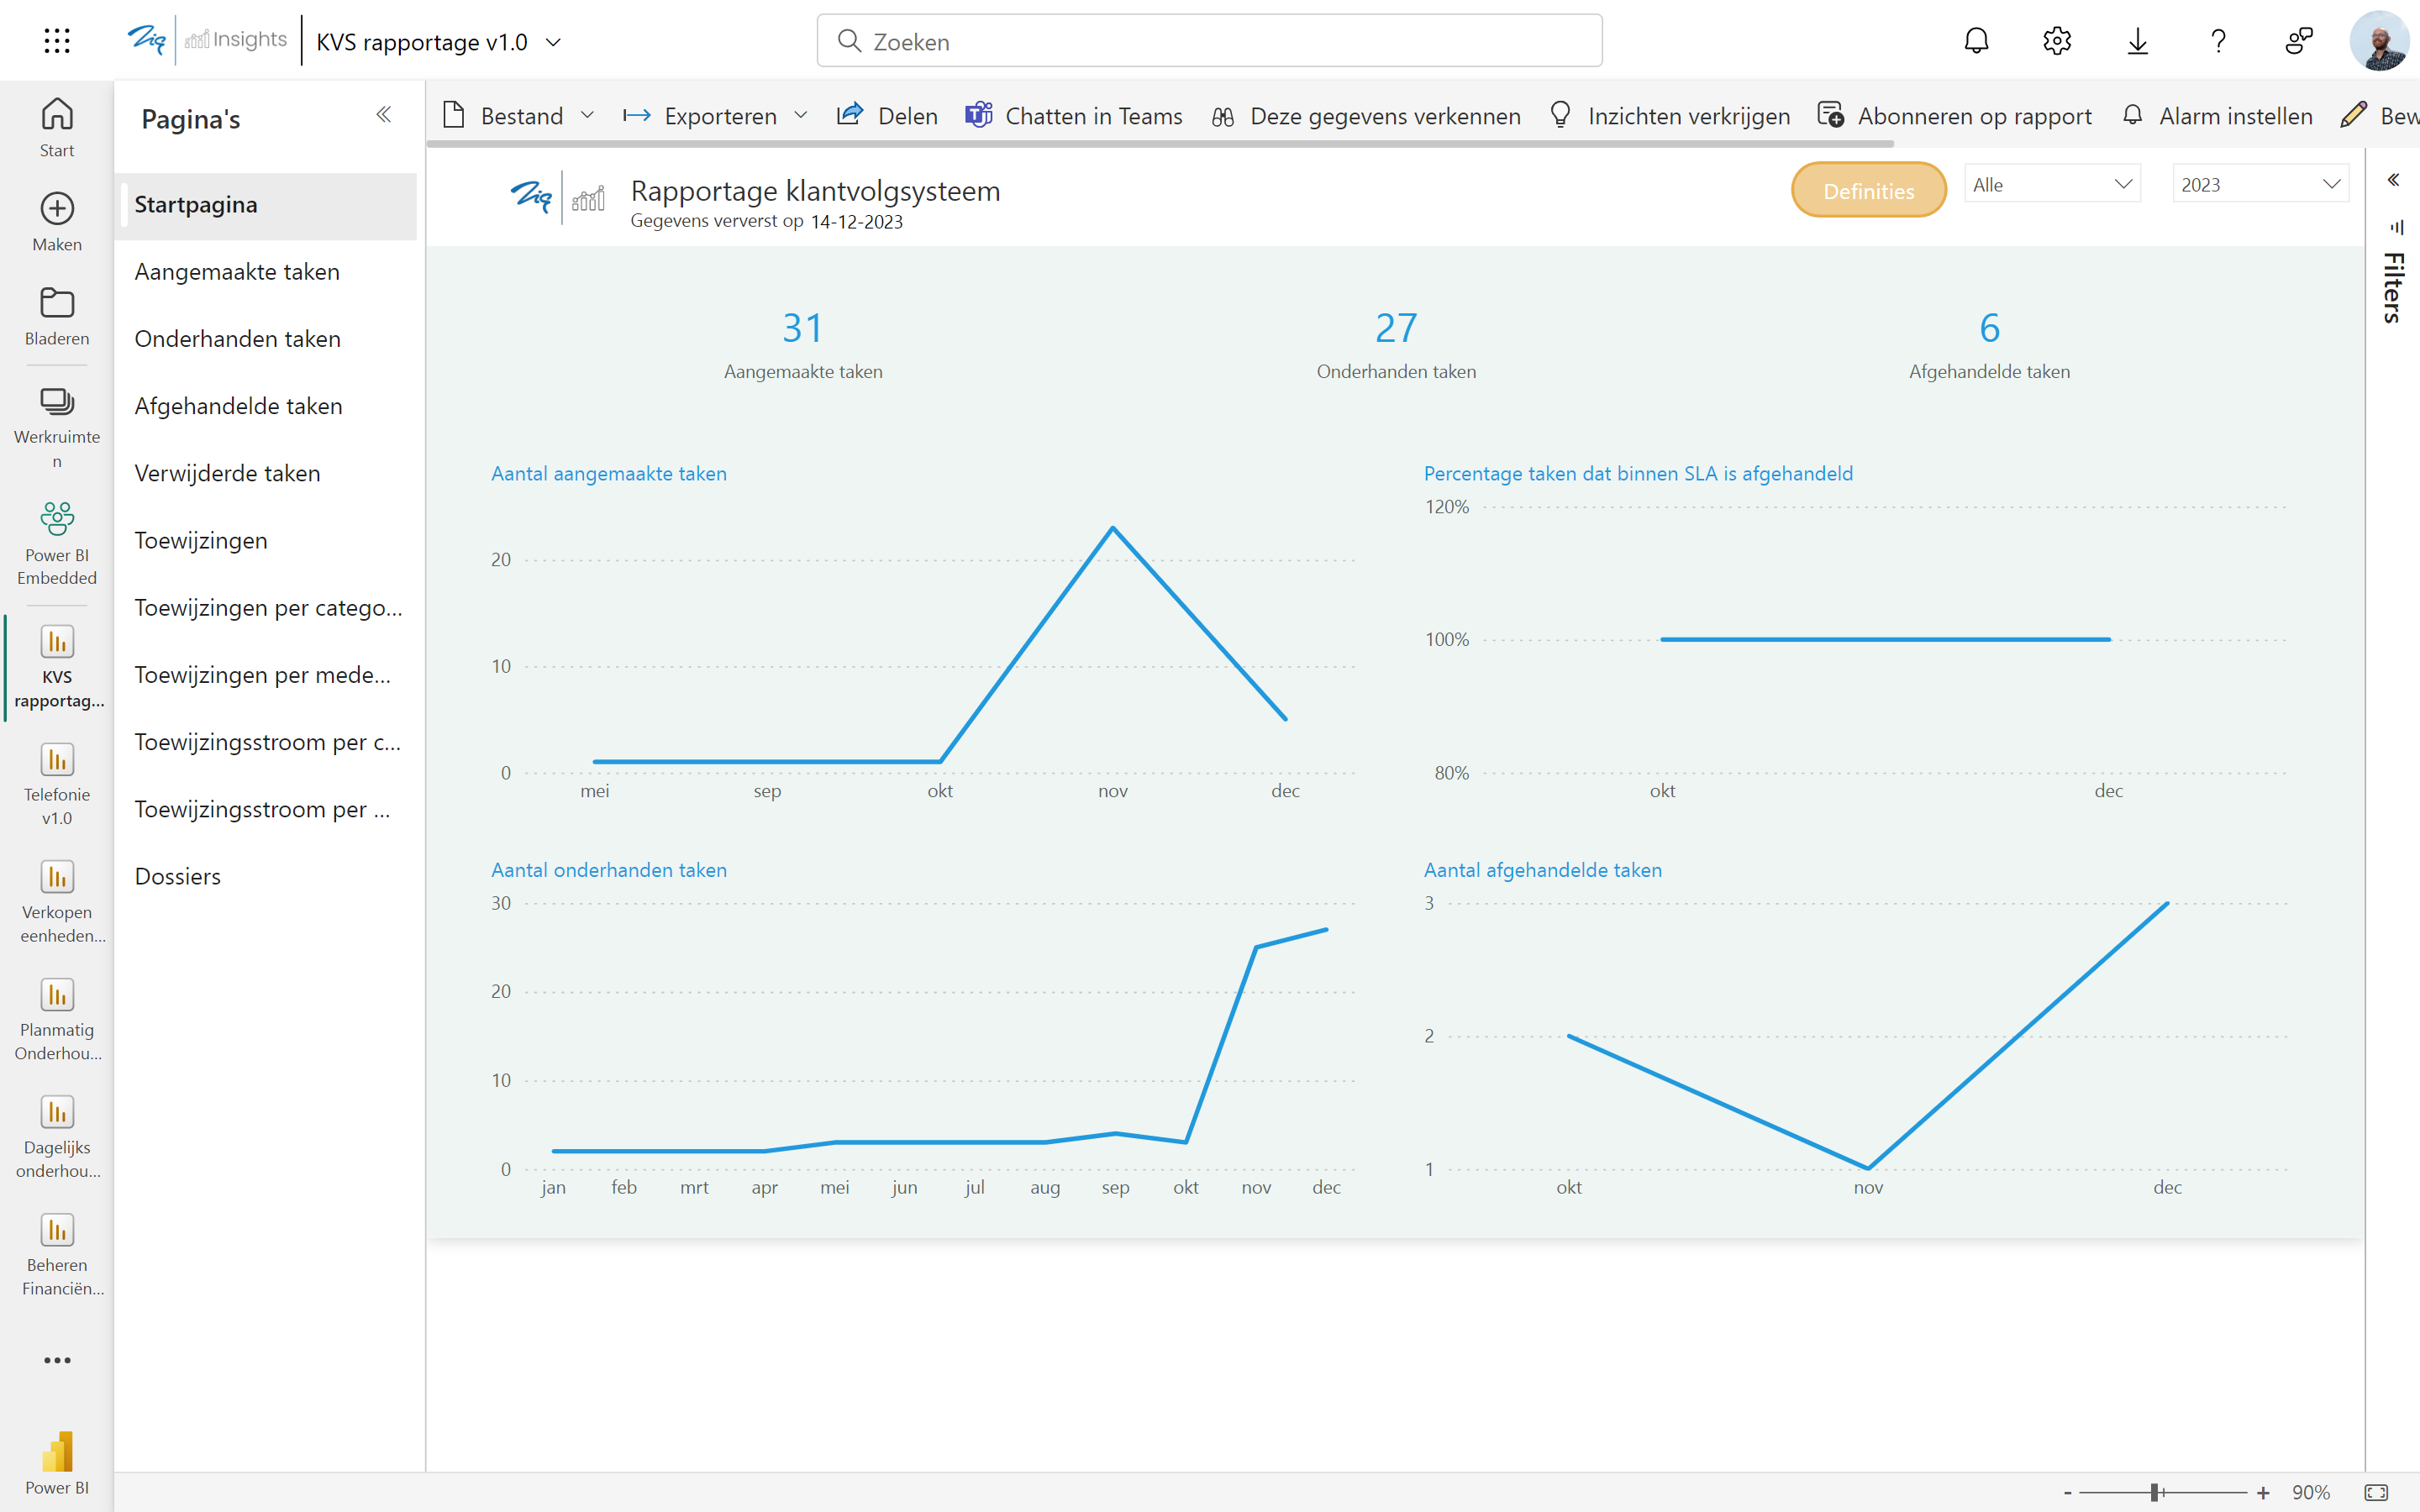Image resolution: width=2420 pixels, height=1512 pixels.
Task: Open Telefonie v1.0 report in sidebar
Action: [57, 784]
